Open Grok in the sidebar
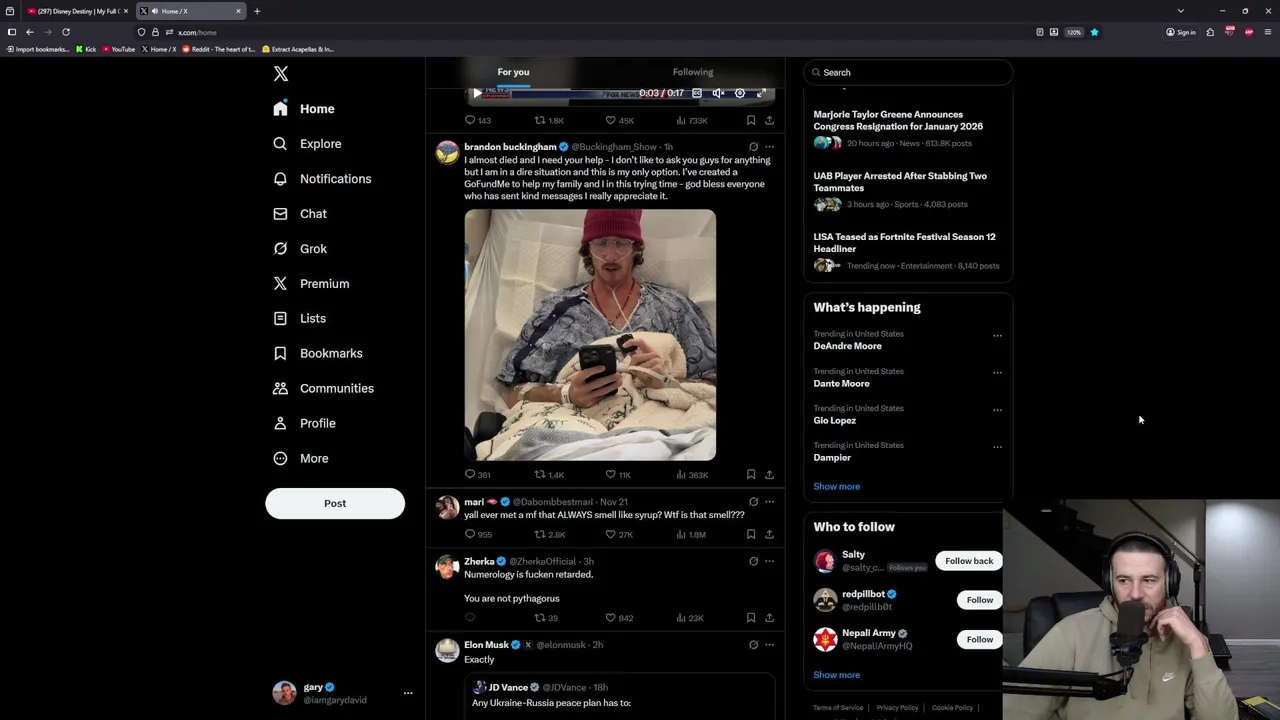 (x=300, y=249)
